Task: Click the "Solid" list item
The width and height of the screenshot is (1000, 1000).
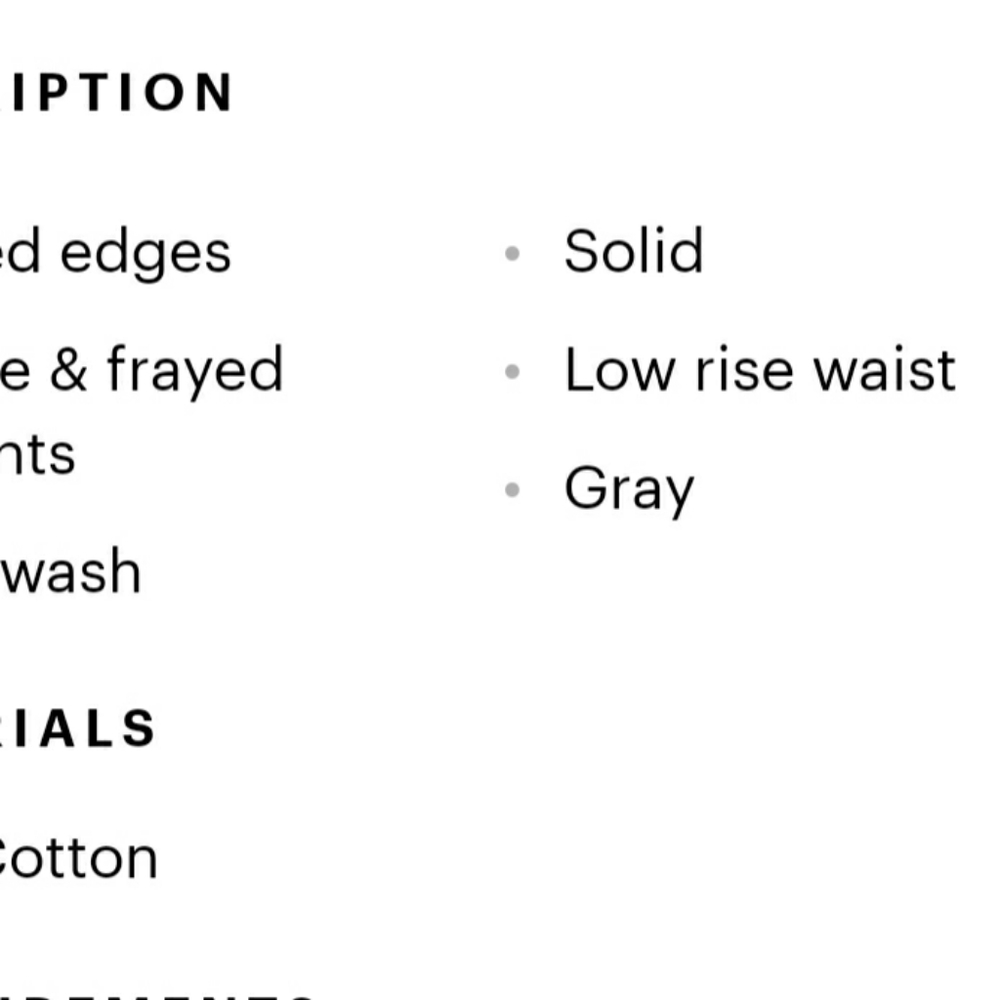Action: tap(633, 251)
